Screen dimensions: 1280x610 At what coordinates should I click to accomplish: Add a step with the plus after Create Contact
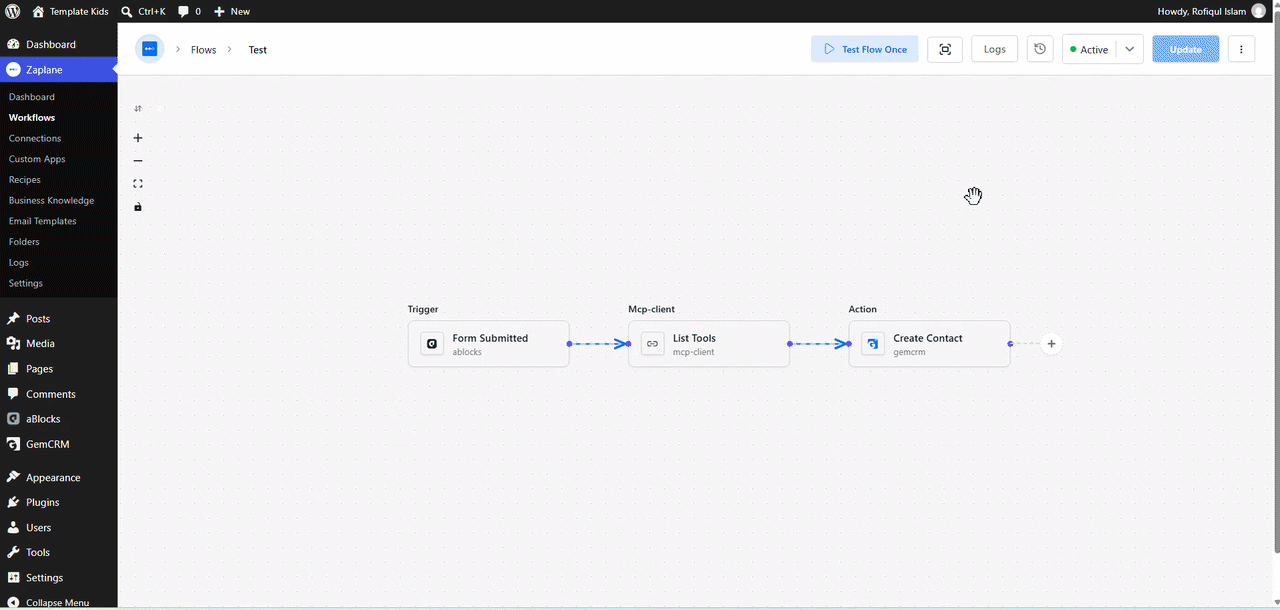click(x=1051, y=344)
